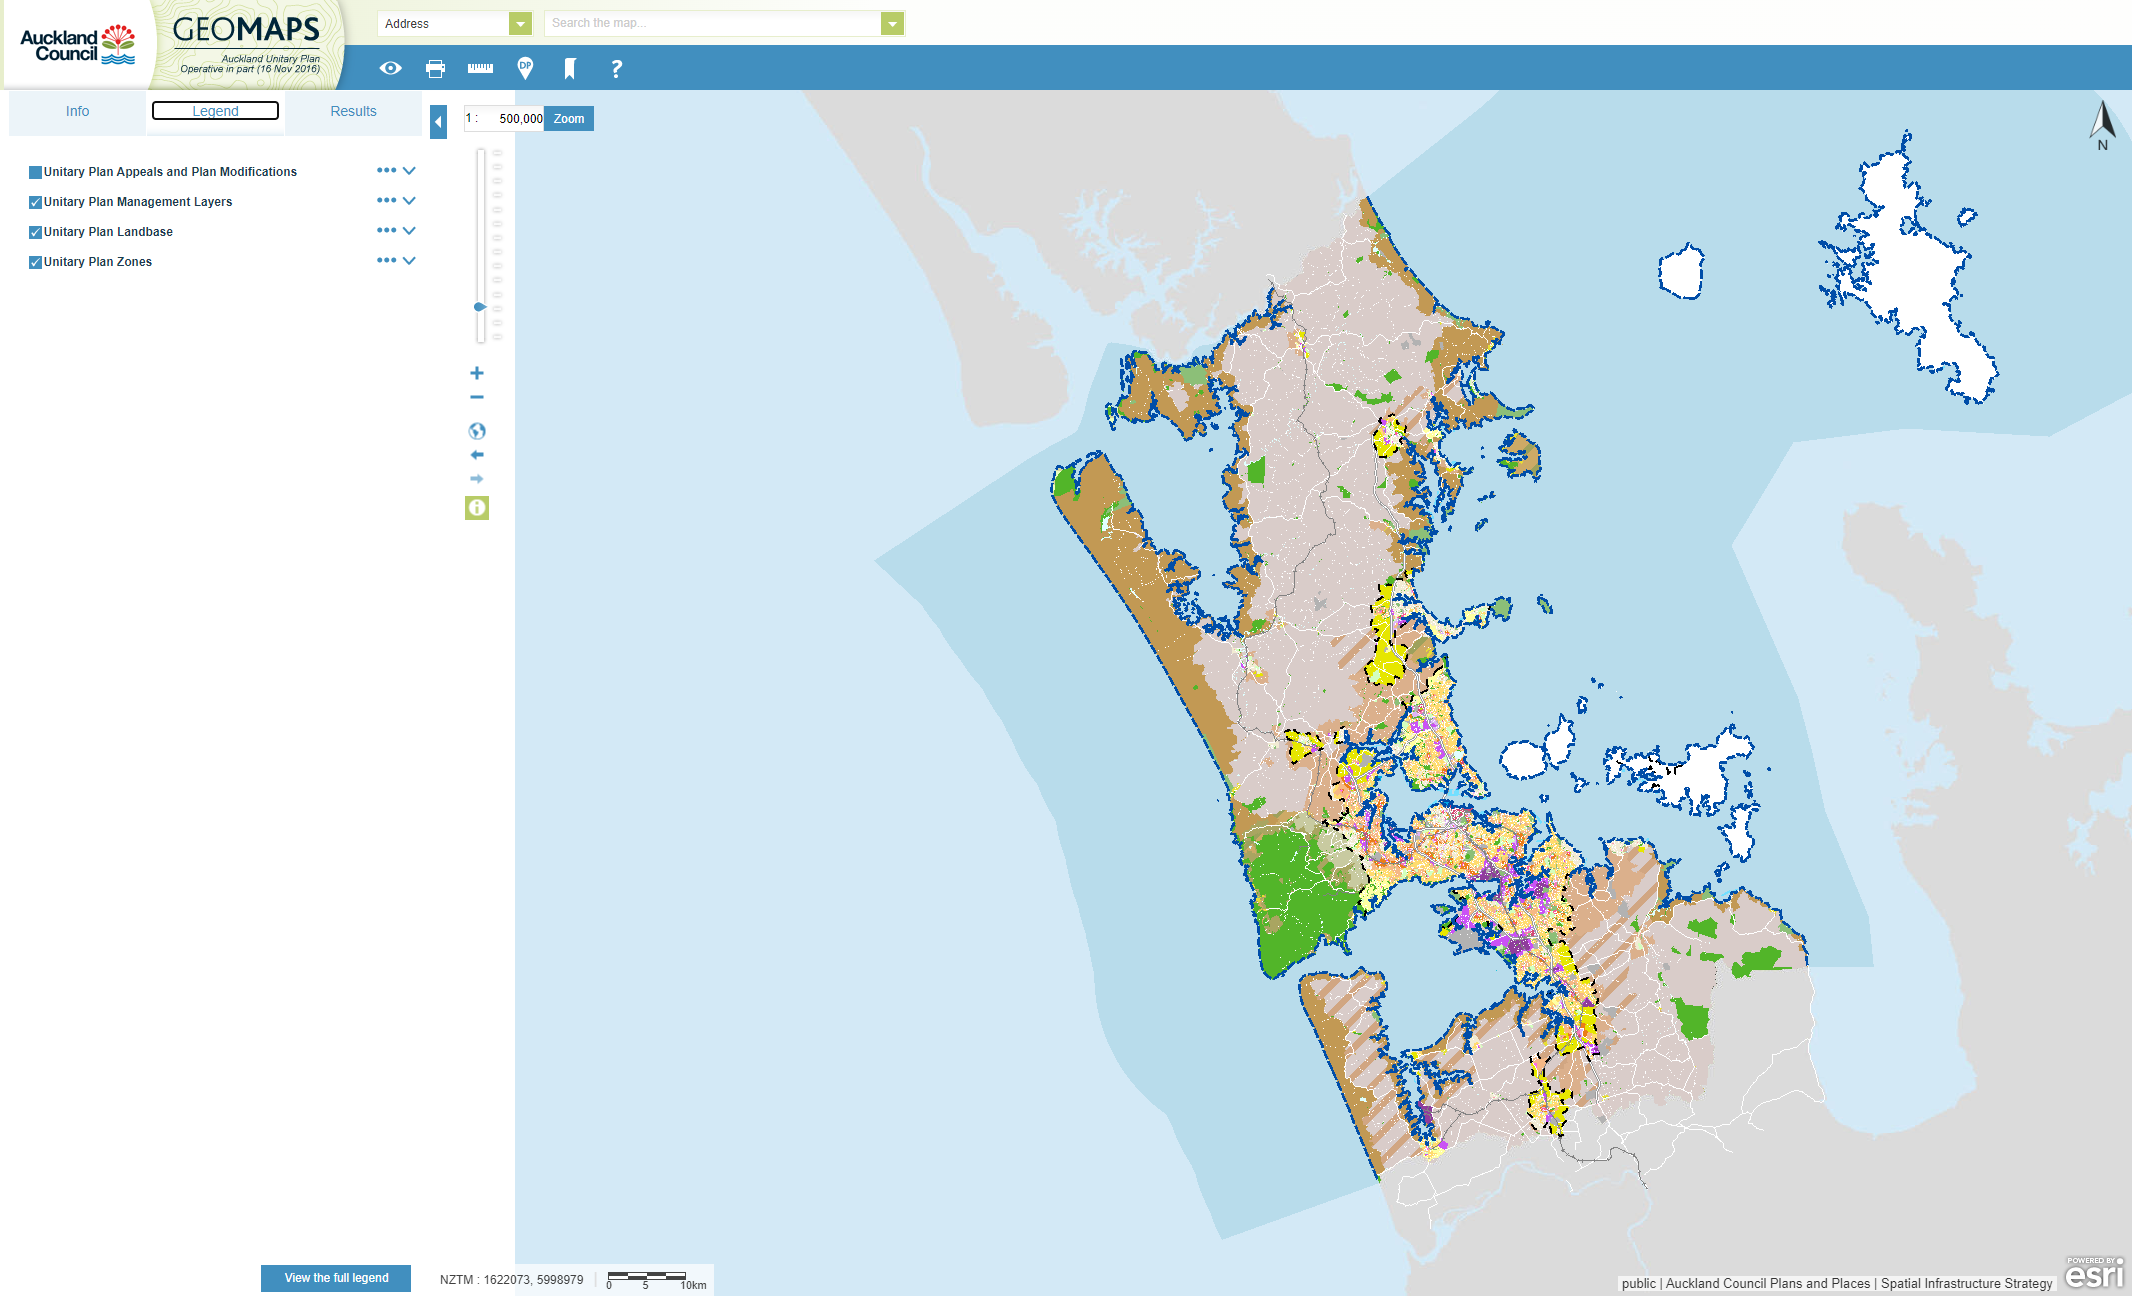Open the Address search type dropdown

click(x=520, y=23)
